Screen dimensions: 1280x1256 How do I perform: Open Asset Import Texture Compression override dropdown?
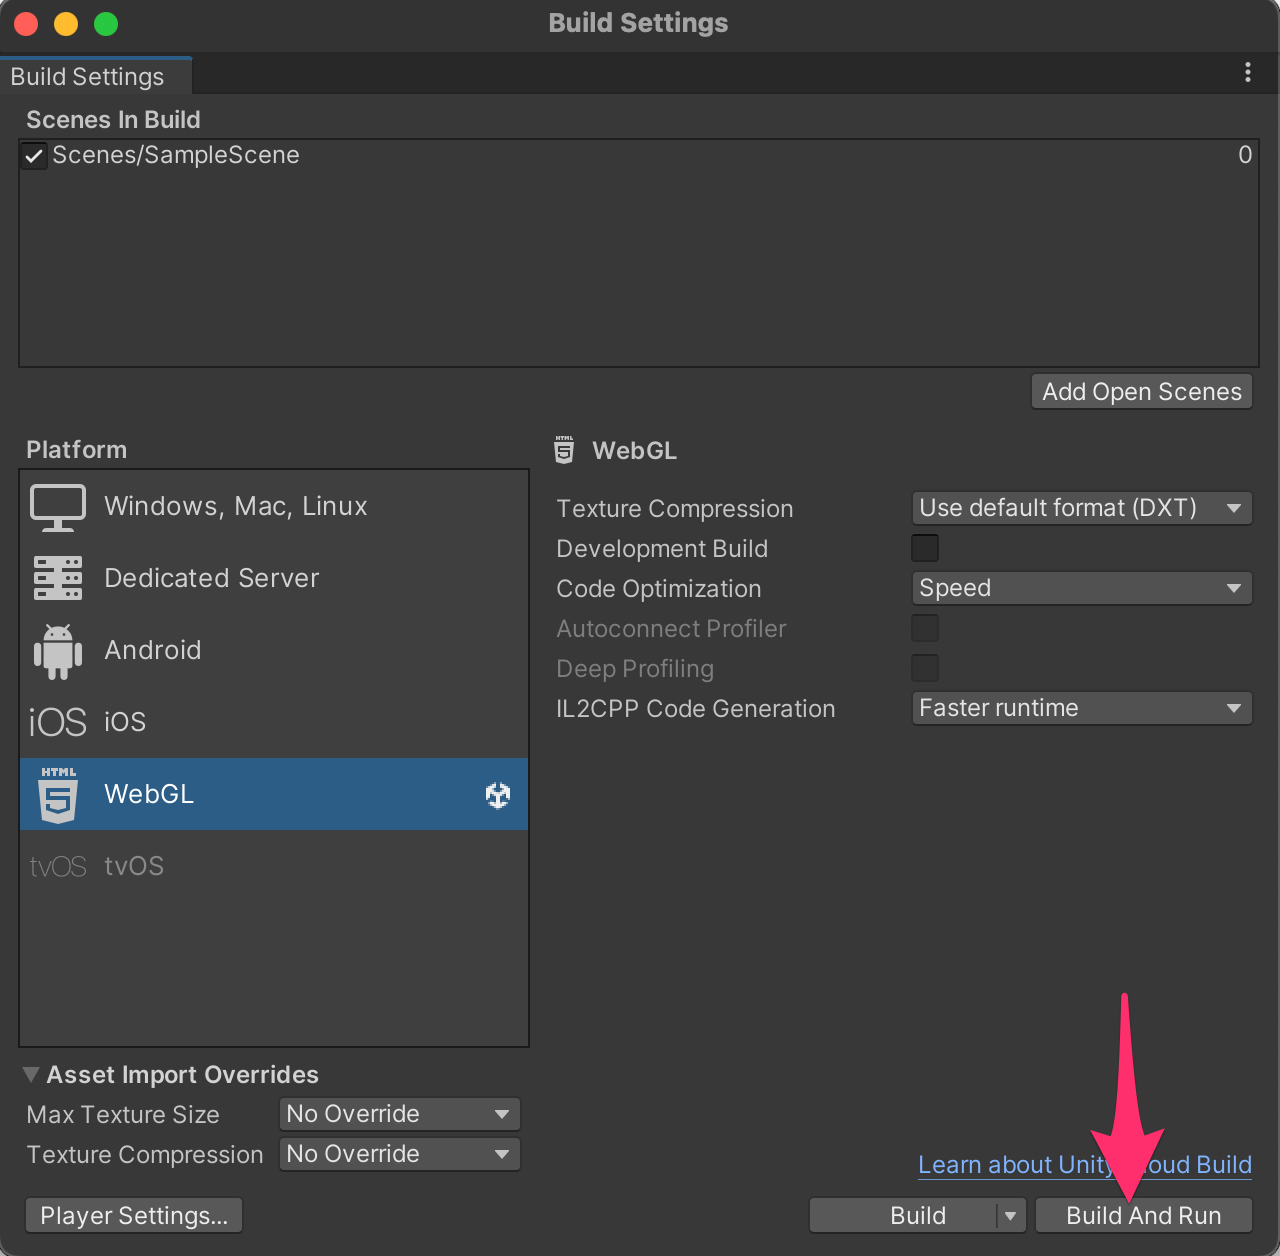pos(400,1154)
